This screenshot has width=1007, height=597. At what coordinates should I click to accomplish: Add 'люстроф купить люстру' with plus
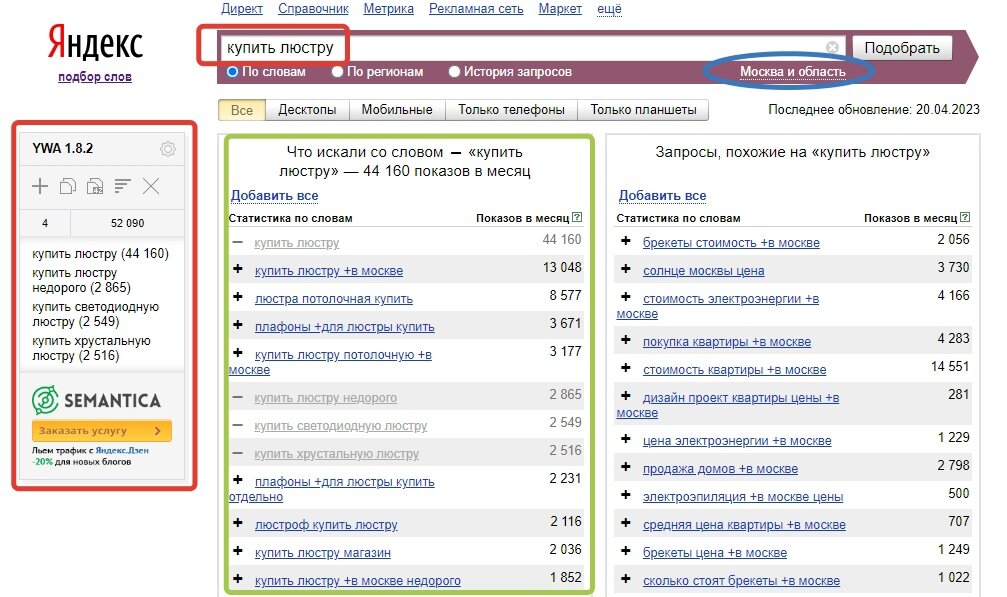coord(238,523)
